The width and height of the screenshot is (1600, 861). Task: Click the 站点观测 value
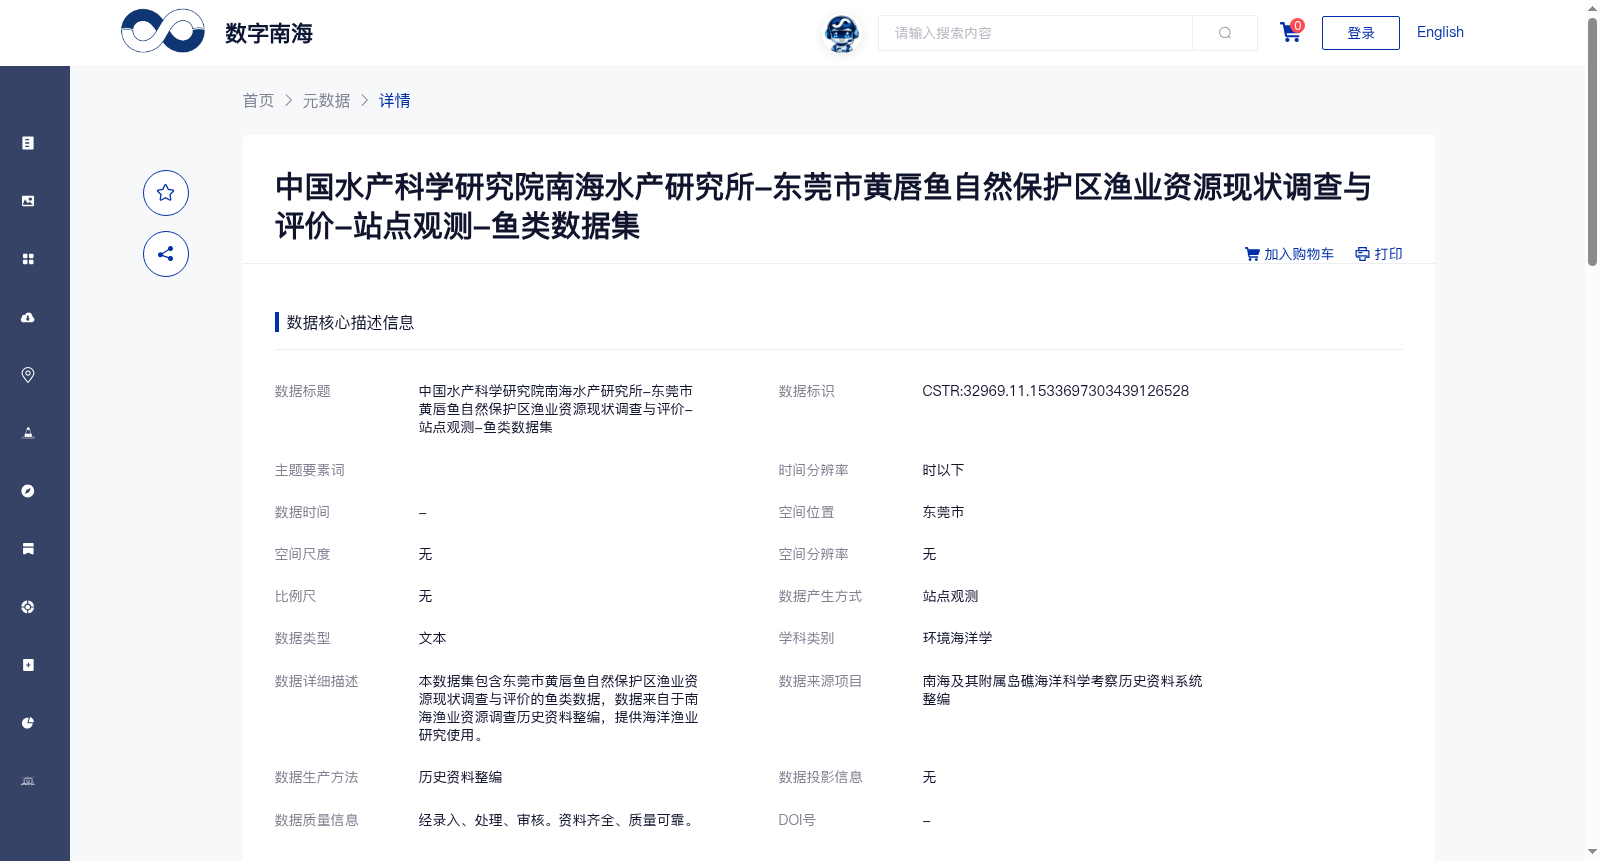coord(950,596)
